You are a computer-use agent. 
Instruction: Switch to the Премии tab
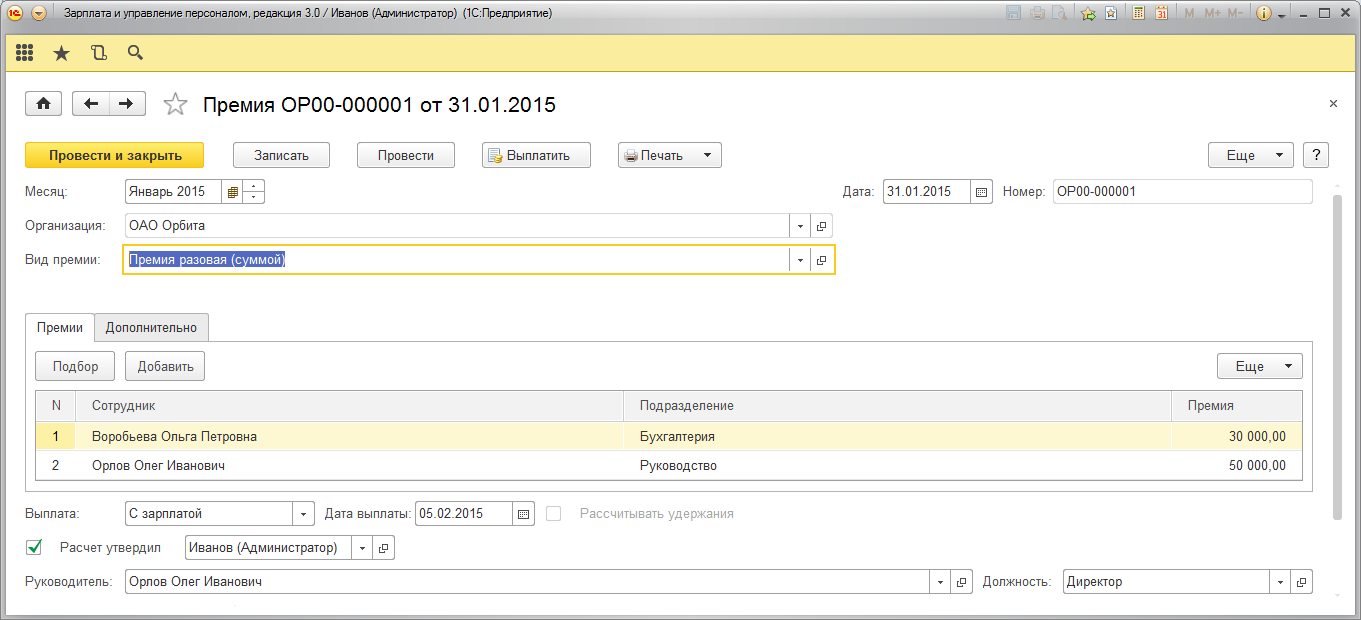[x=60, y=327]
